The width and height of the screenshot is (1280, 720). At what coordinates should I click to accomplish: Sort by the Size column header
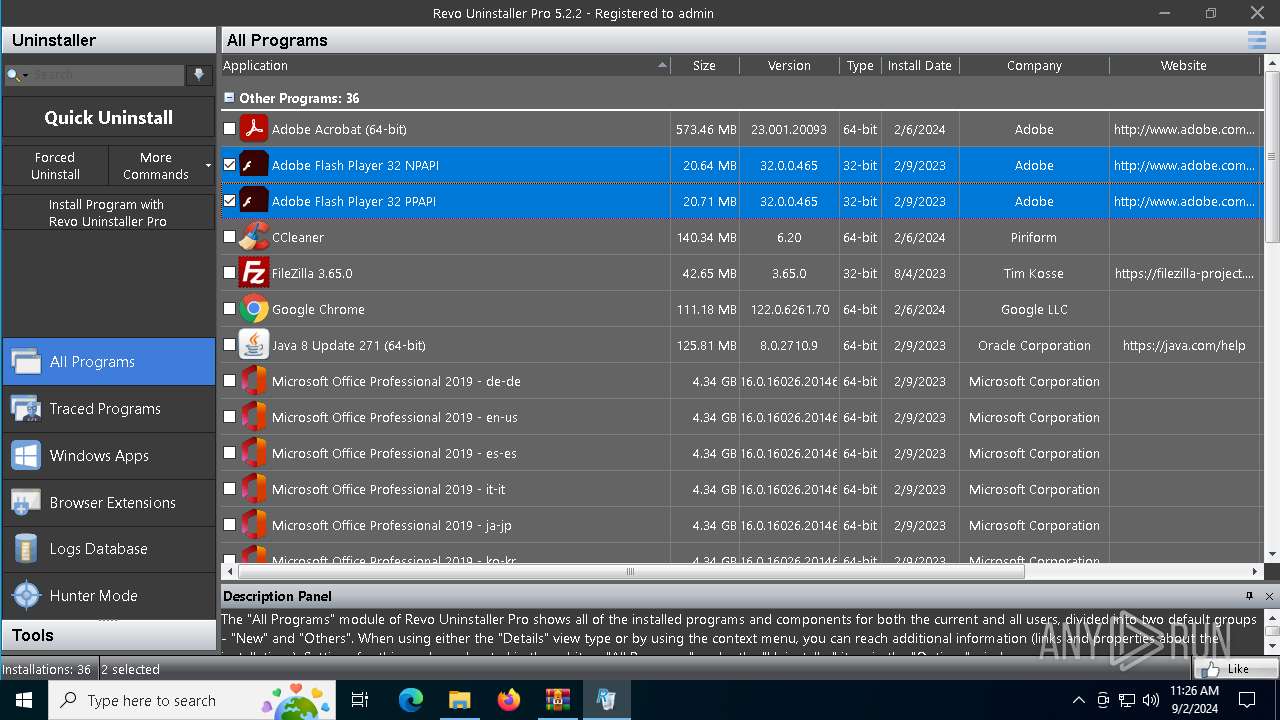(705, 65)
